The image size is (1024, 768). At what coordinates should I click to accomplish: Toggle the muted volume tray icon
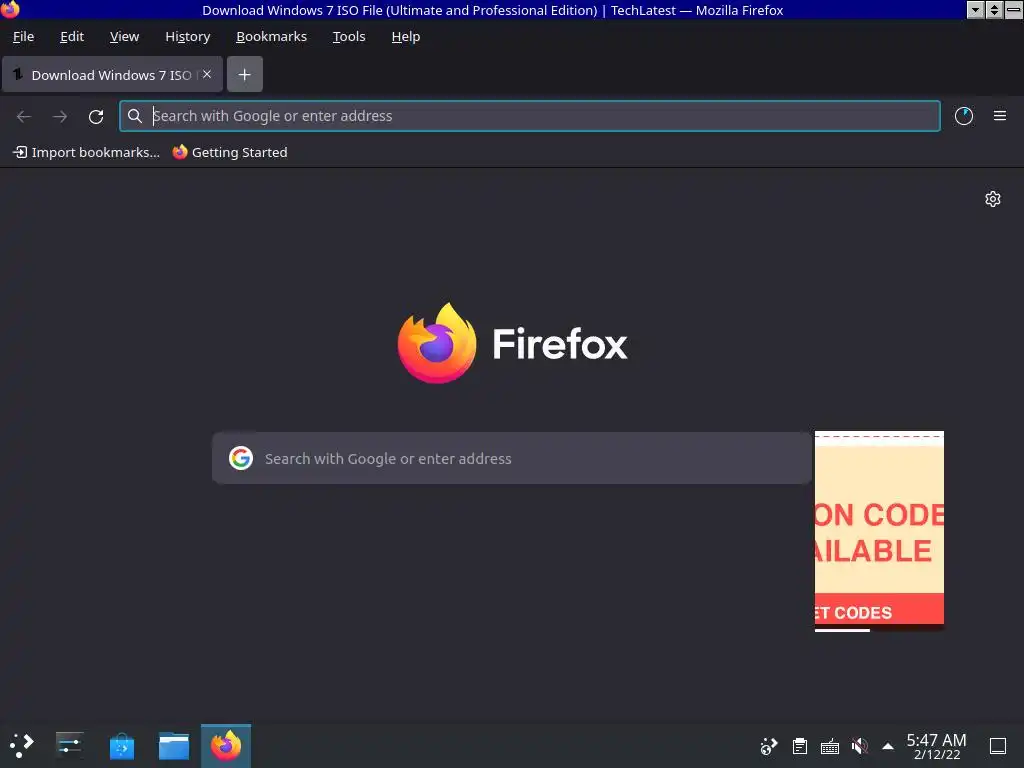pos(859,746)
